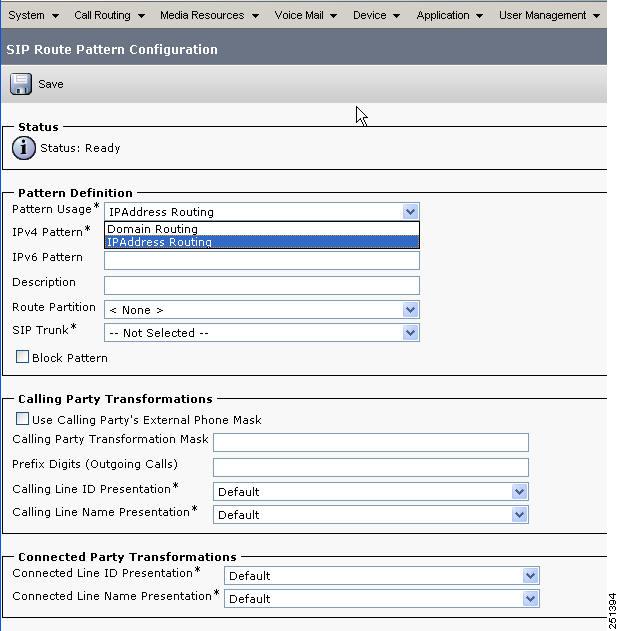Viewport: 619px width, 631px height.
Task: Open the Calling Line ID Presentation dropdown
Action: coord(371,491)
